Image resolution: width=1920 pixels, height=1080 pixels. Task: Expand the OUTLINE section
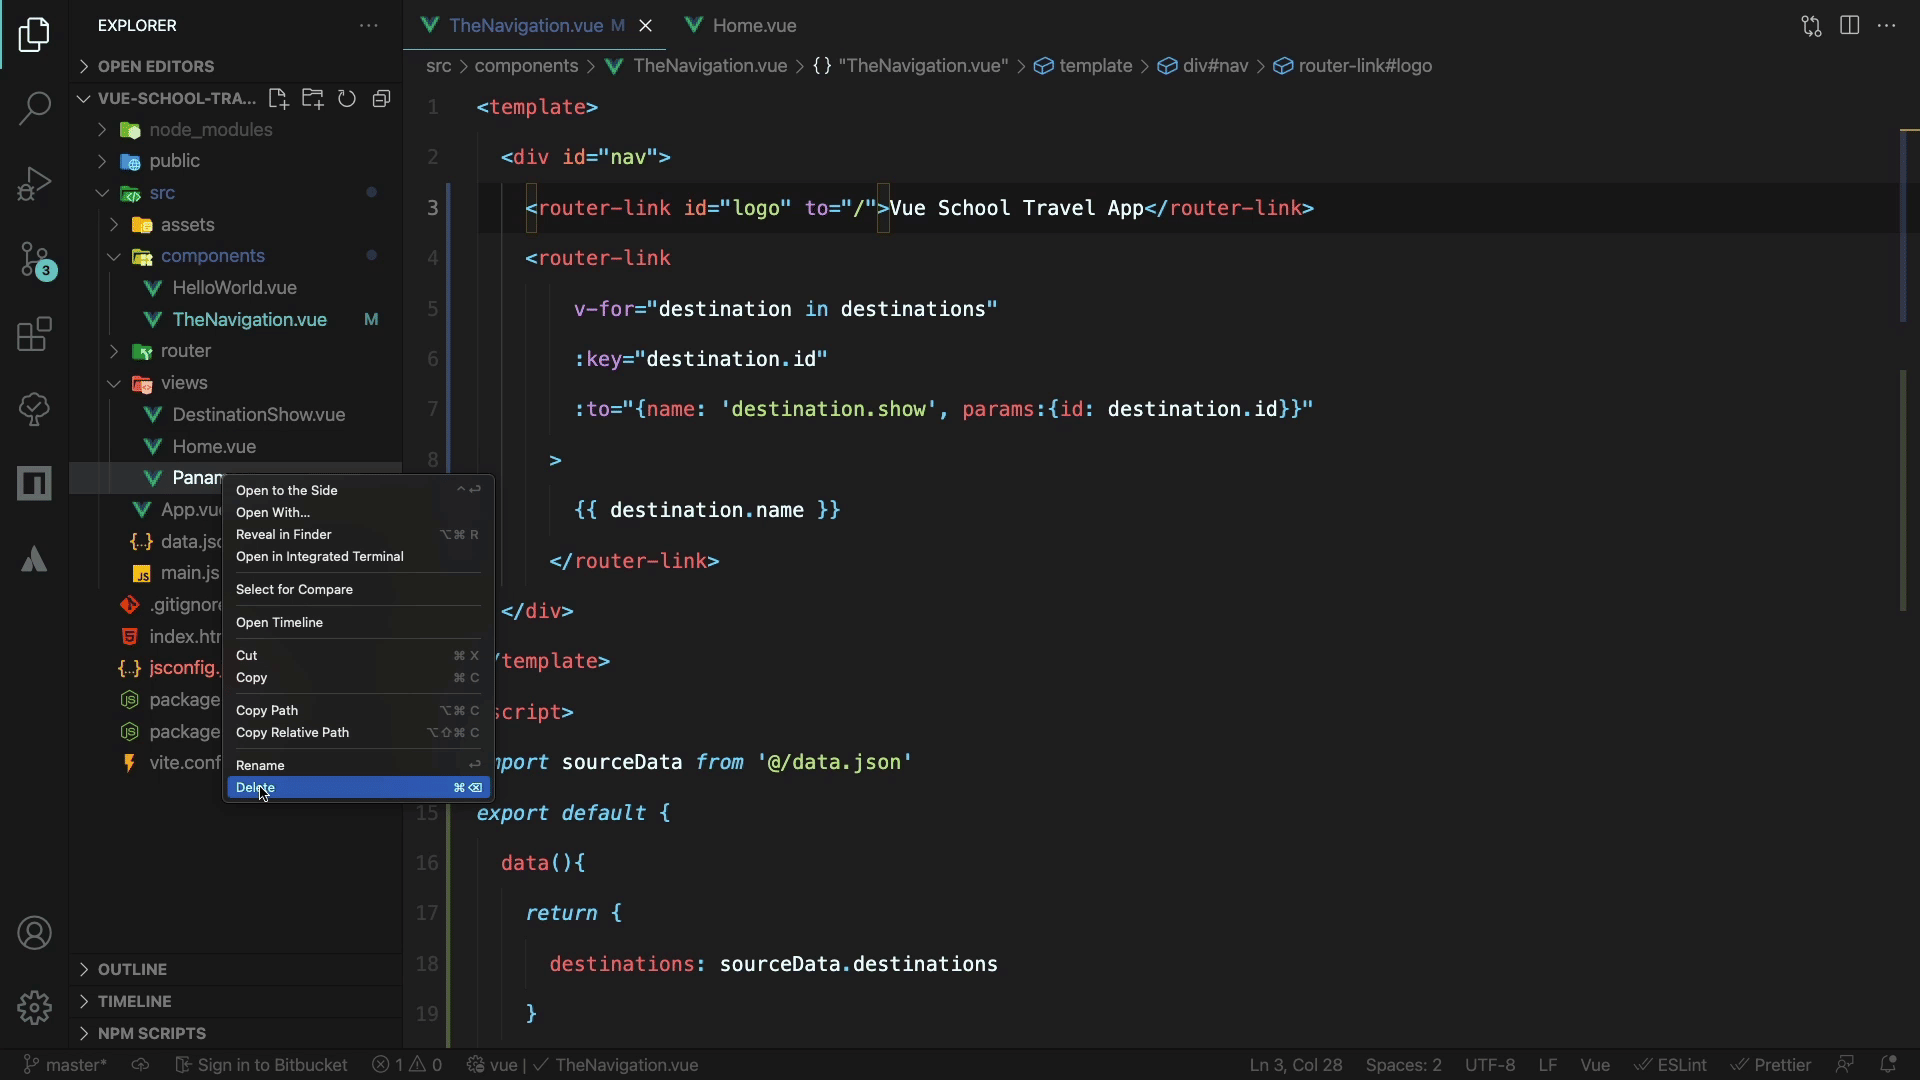pyautogui.click(x=132, y=969)
